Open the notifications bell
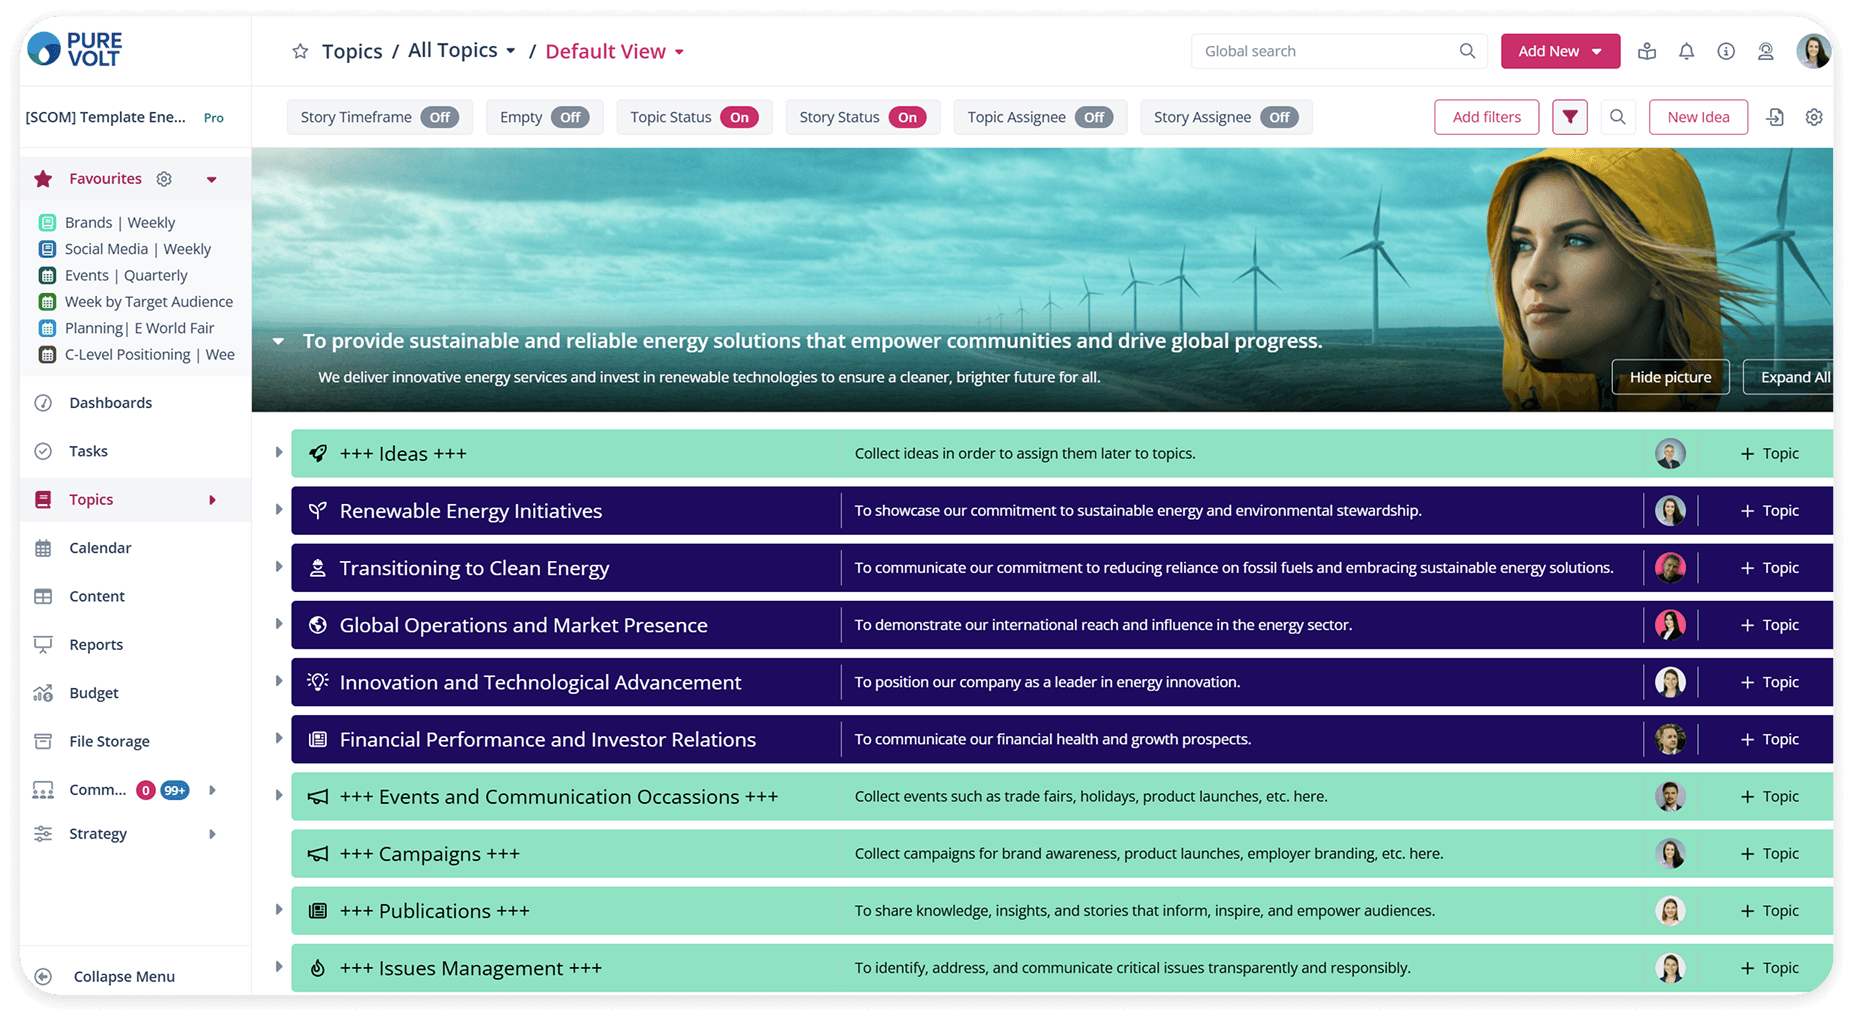The image size is (1854, 1019). (x=1687, y=51)
